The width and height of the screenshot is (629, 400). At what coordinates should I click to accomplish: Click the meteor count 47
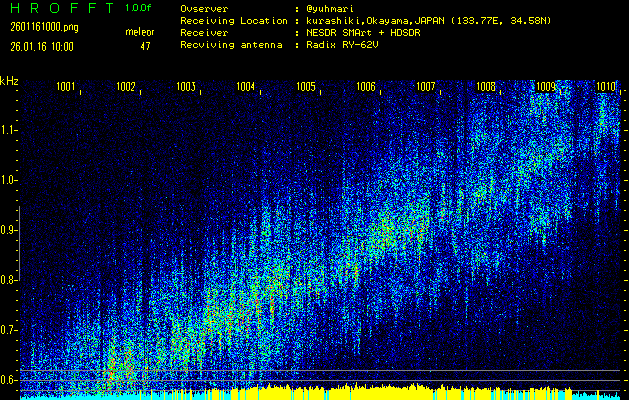coord(145,45)
